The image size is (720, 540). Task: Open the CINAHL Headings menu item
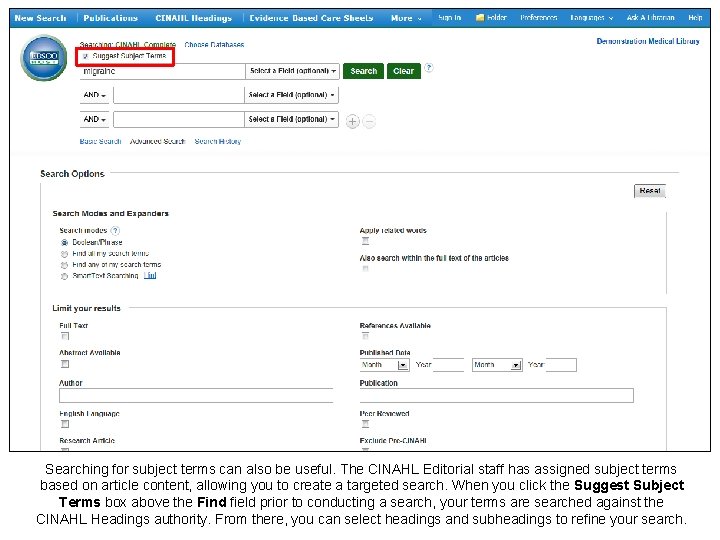(193, 18)
